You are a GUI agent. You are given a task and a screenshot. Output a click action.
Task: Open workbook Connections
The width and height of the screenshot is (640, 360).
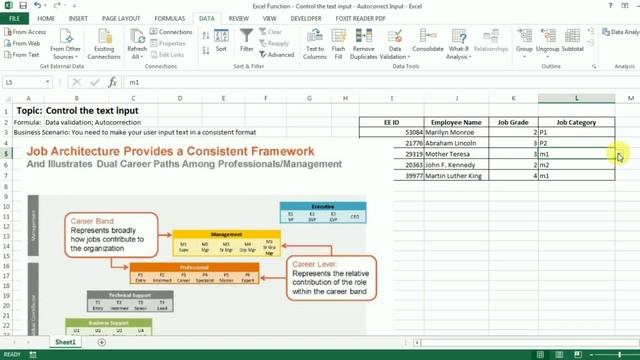click(171, 32)
